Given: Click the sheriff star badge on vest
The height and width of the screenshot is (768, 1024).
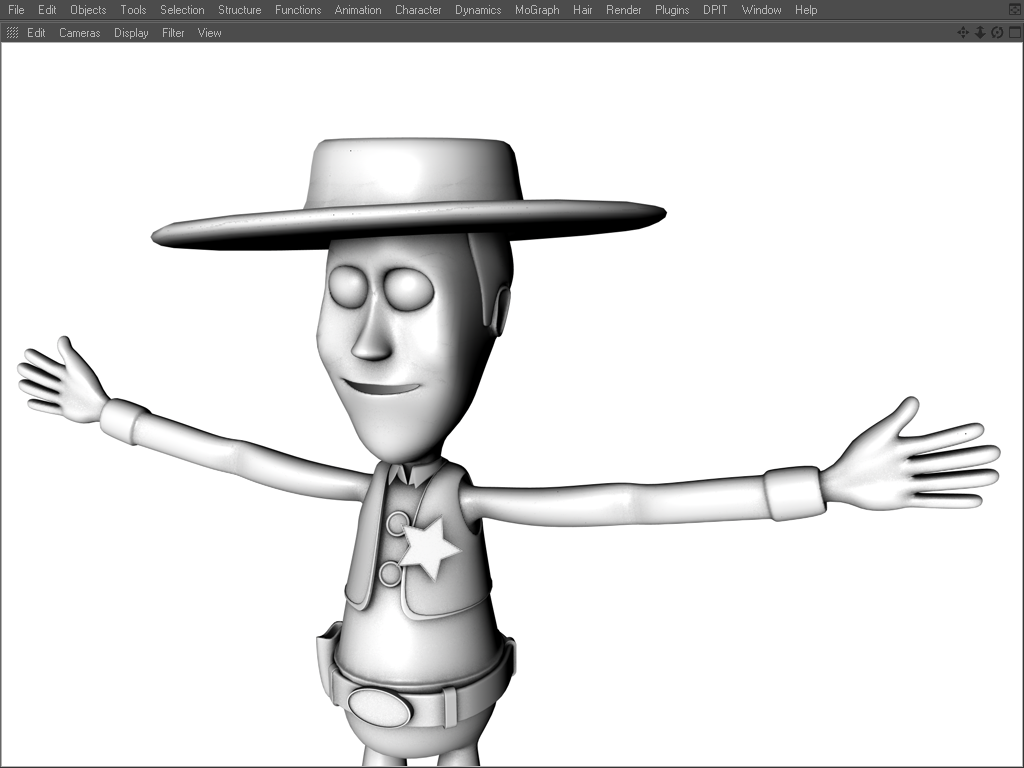Looking at the screenshot, I should coord(428,547).
